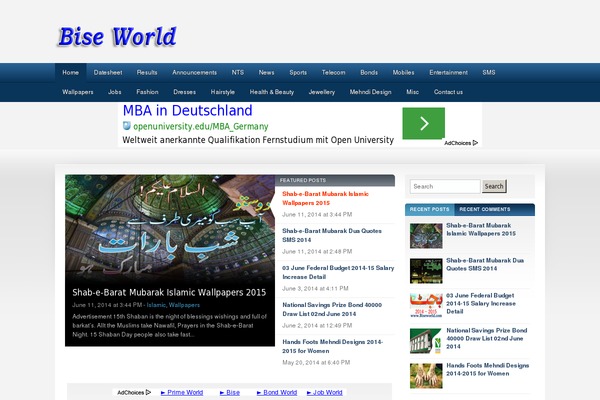Click the National Savings Prize Bond thumbnail
The width and height of the screenshot is (600, 400).
click(x=426, y=341)
